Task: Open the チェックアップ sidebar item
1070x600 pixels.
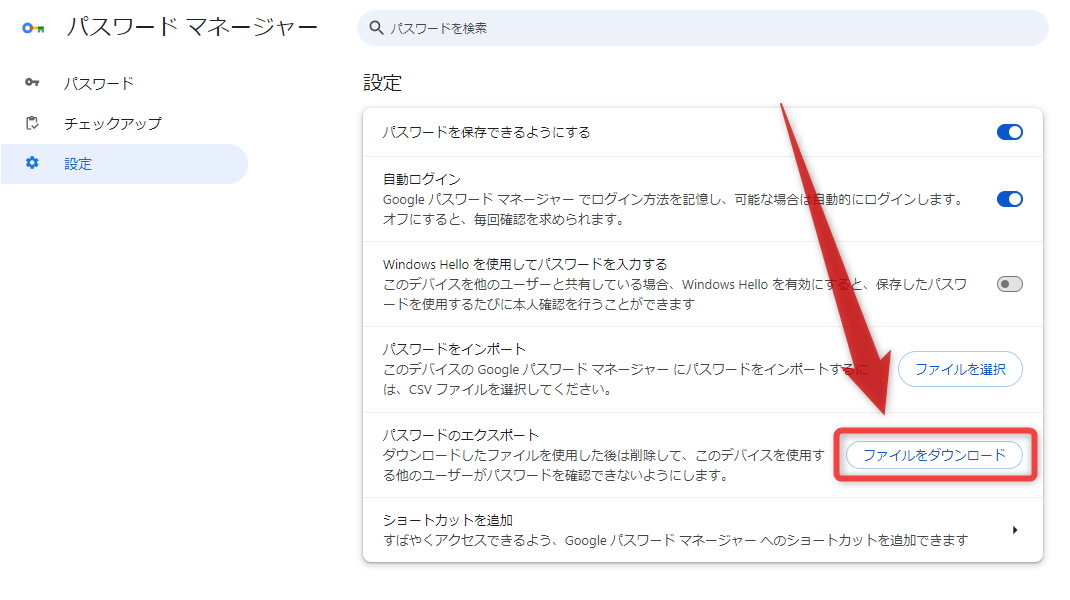Action: click(x=124, y=124)
